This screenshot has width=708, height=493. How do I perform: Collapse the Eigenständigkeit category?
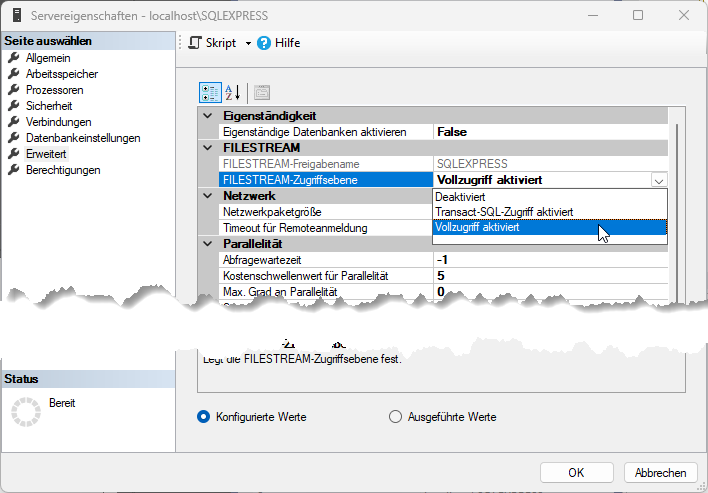click(208, 116)
